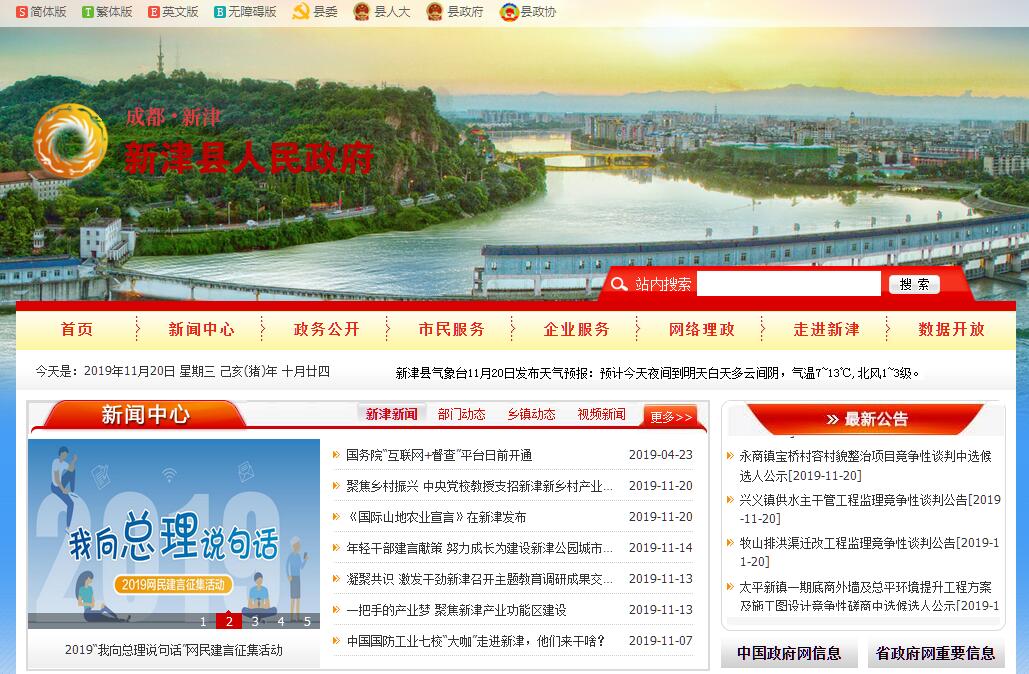This screenshot has width=1029, height=674.
Task: Show slide 2 in the news carousel
Action: pos(229,621)
